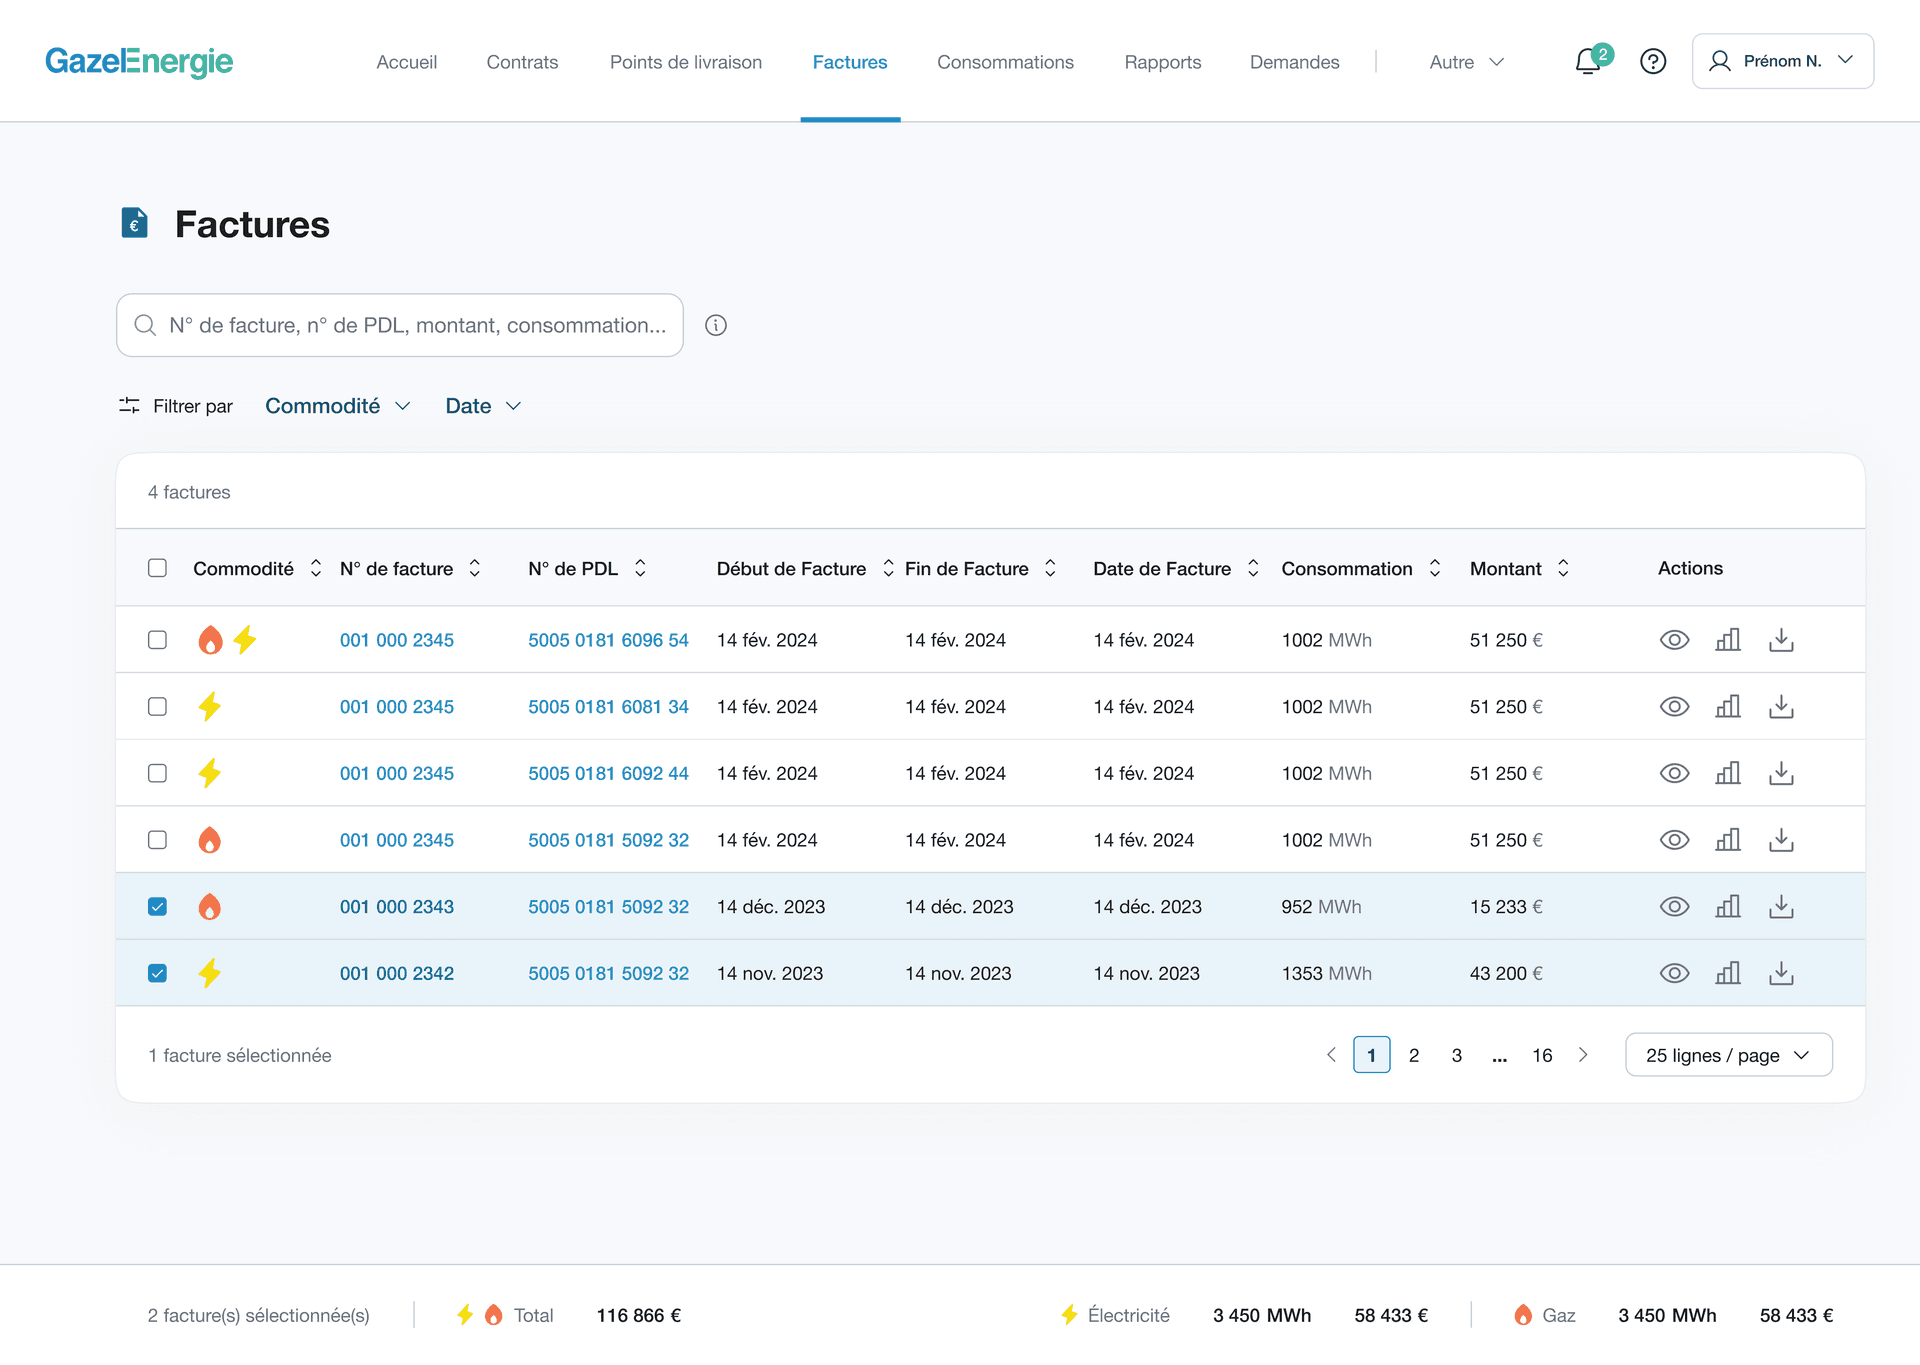
Task: Check the box for PDL 5005 0181 6092 44
Action: pos(157,773)
